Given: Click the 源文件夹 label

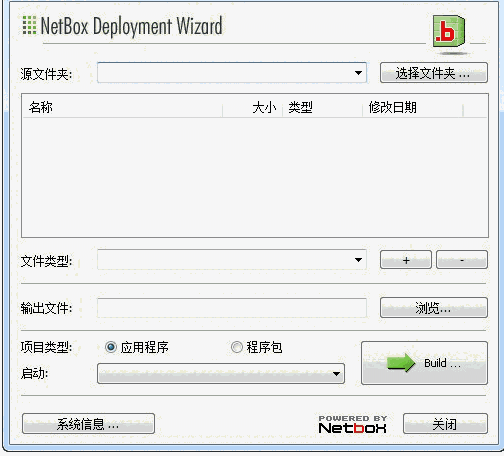Looking at the screenshot, I should tap(46, 74).
